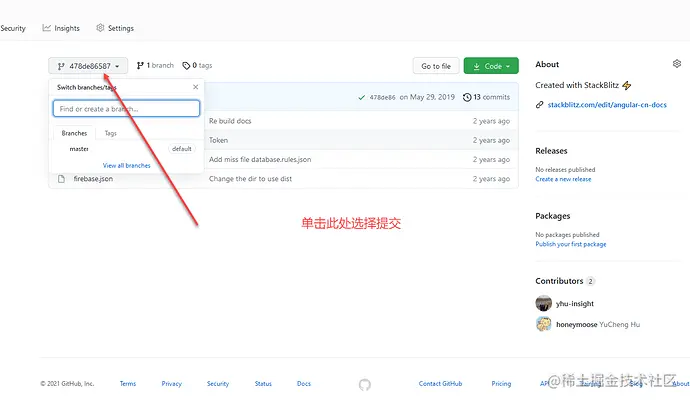Open the 13 commits history
Viewport: 690px width, 402px height.
[486, 97]
